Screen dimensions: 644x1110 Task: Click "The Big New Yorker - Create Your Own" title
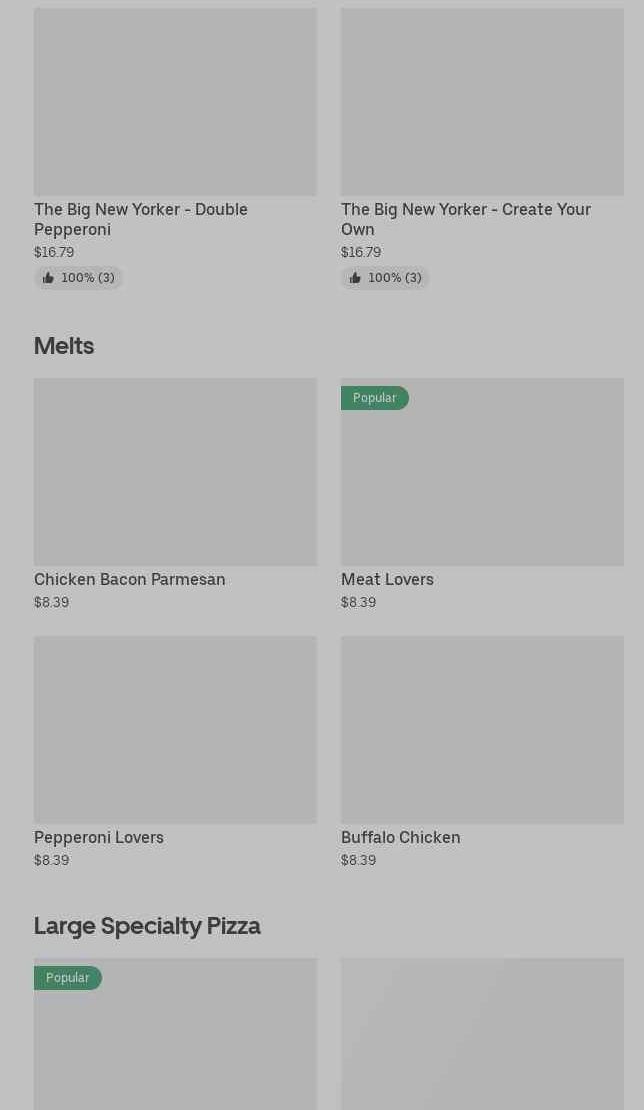pos(465,219)
